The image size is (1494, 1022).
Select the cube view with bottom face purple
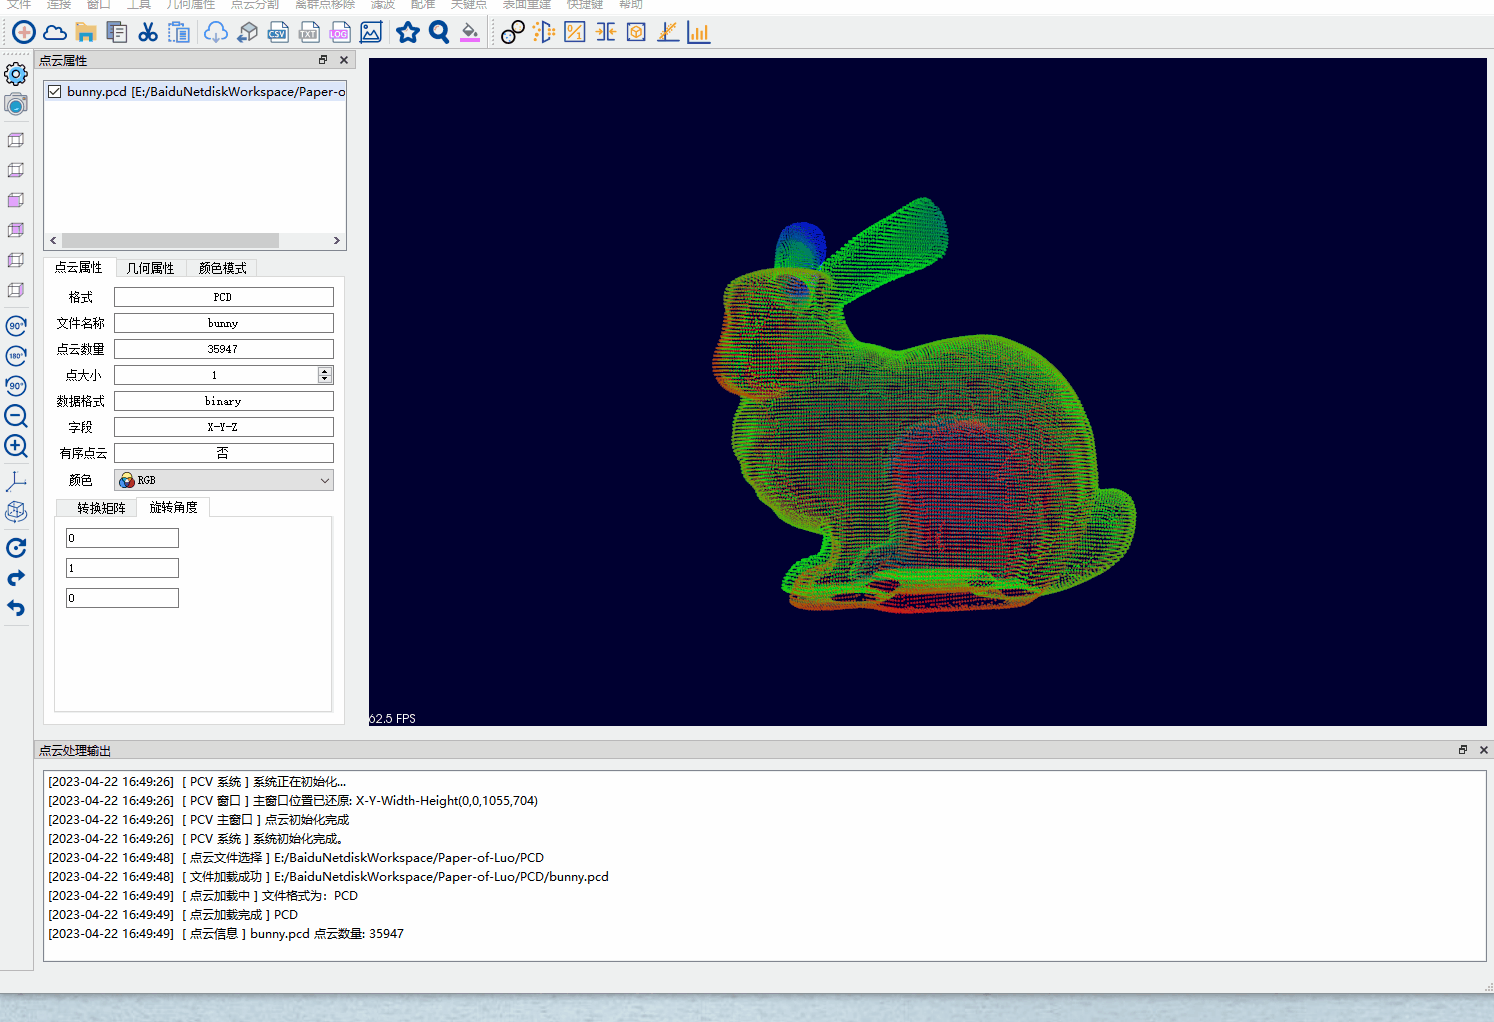coord(16,170)
